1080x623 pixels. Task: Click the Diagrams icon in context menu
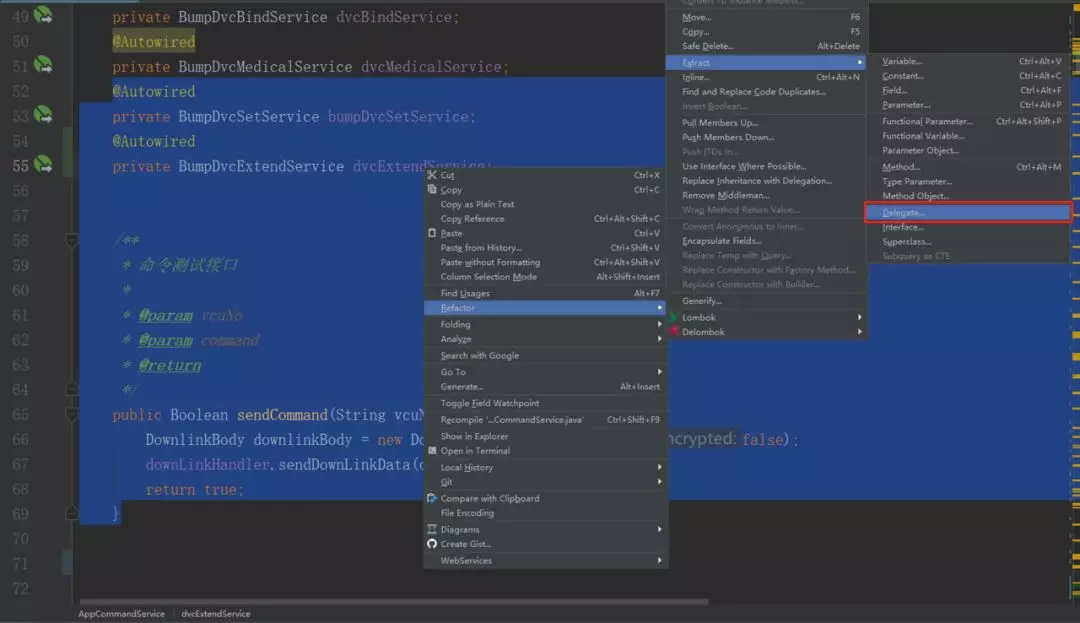coord(432,529)
